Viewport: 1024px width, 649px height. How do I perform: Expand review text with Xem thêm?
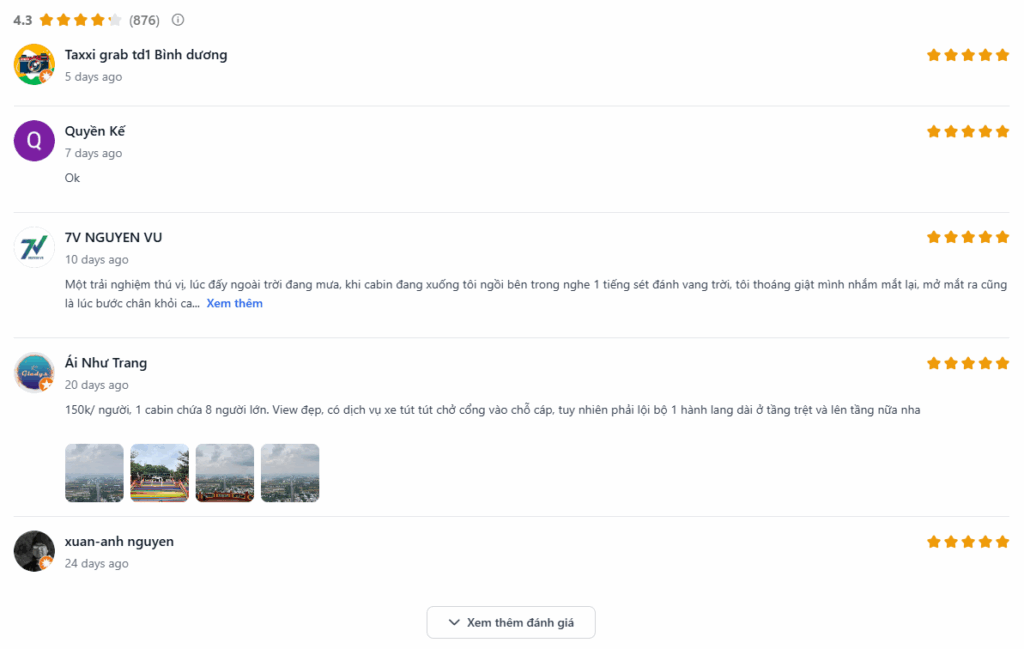234,303
